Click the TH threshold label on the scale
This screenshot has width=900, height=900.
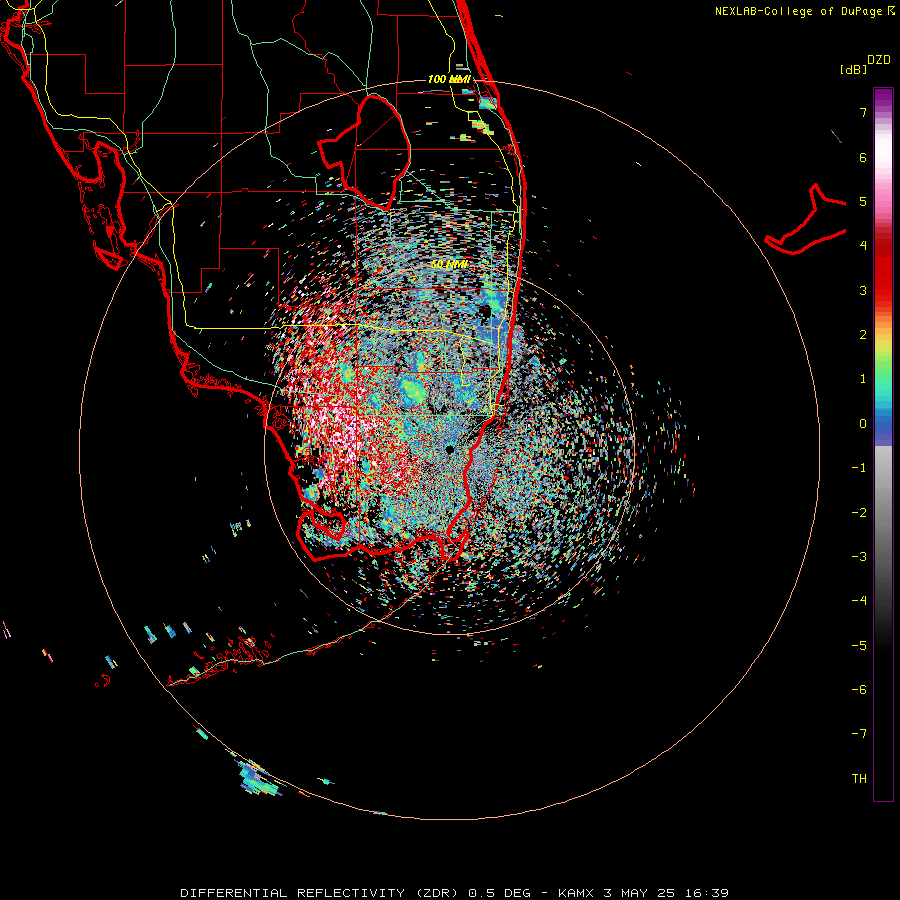point(859,778)
